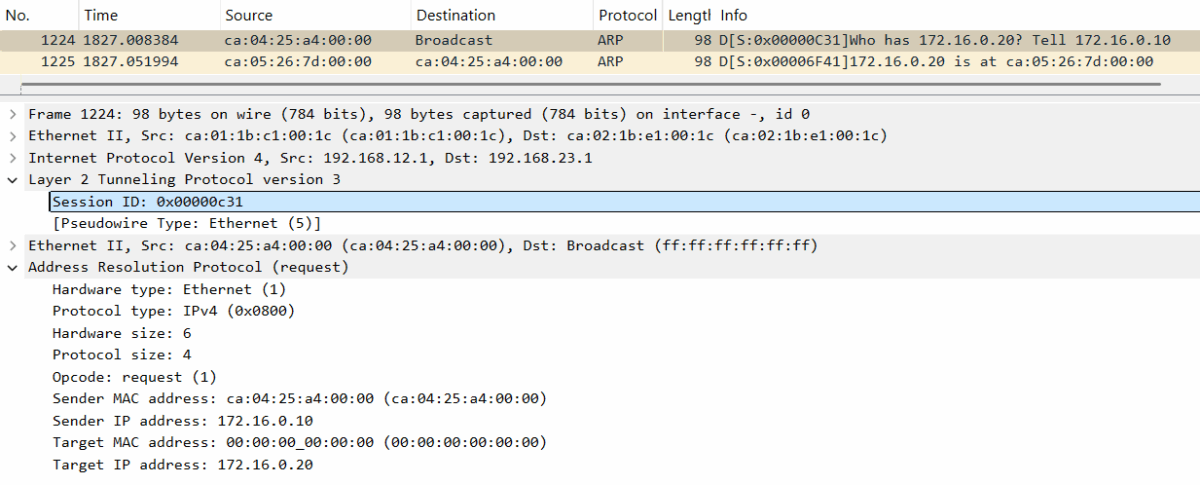The image size is (1200, 485).
Task: Select packet 1225 ARP reply row
Action: (600, 62)
